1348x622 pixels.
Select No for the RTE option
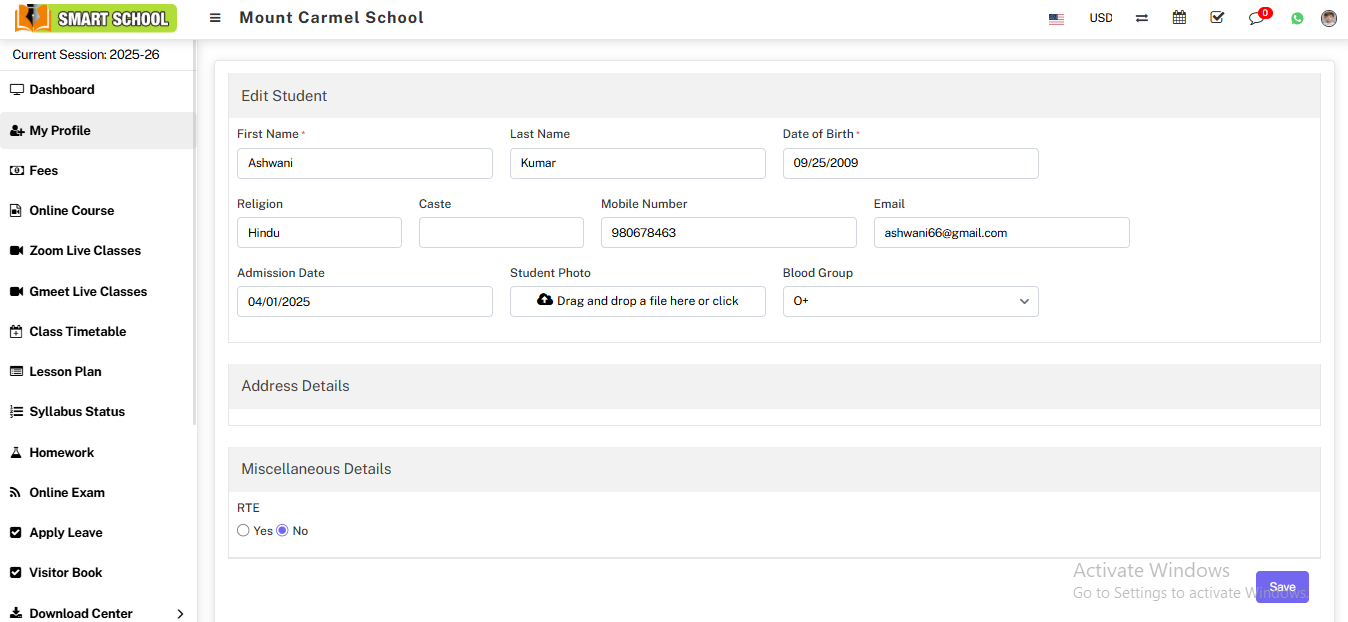coord(282,530)
